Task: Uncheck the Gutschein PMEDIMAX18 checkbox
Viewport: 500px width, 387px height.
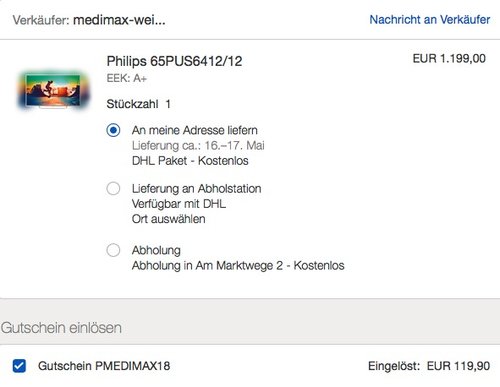Action: pyautogui.click(x=19, y=366)
